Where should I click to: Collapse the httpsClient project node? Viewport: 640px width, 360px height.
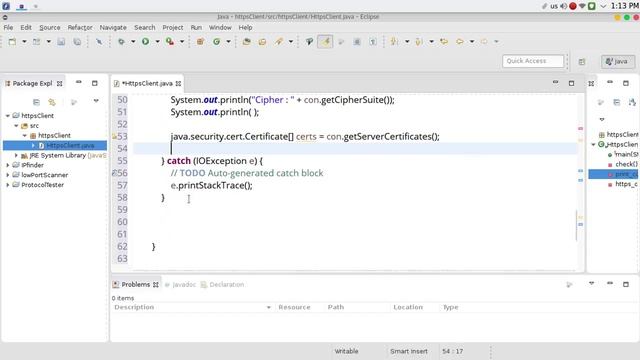[8, 116]
